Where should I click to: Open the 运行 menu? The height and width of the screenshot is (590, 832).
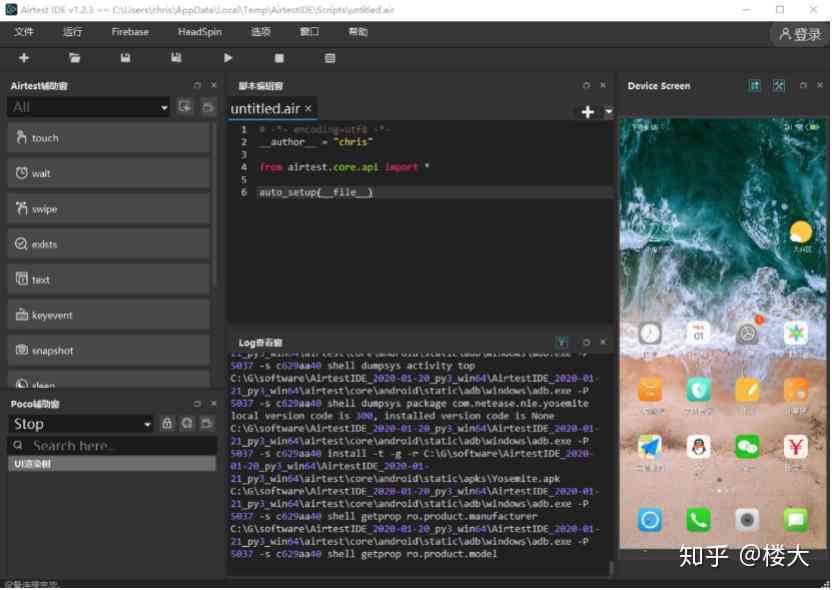point(73,32)
